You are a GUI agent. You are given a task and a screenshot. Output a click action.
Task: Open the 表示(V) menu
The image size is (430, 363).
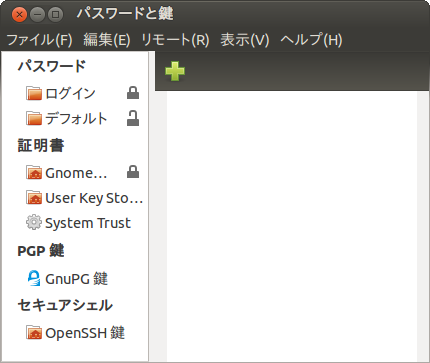(x=245, y=40)
